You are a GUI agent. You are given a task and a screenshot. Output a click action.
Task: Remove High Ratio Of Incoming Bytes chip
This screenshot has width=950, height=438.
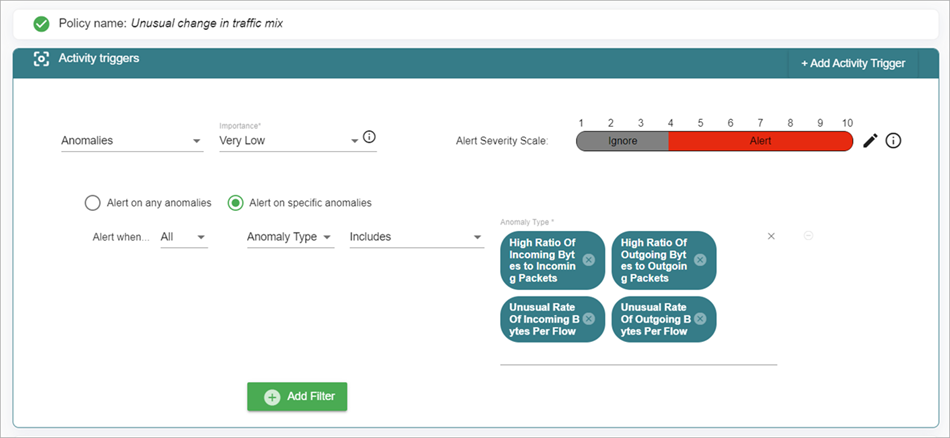coord(589,260)
